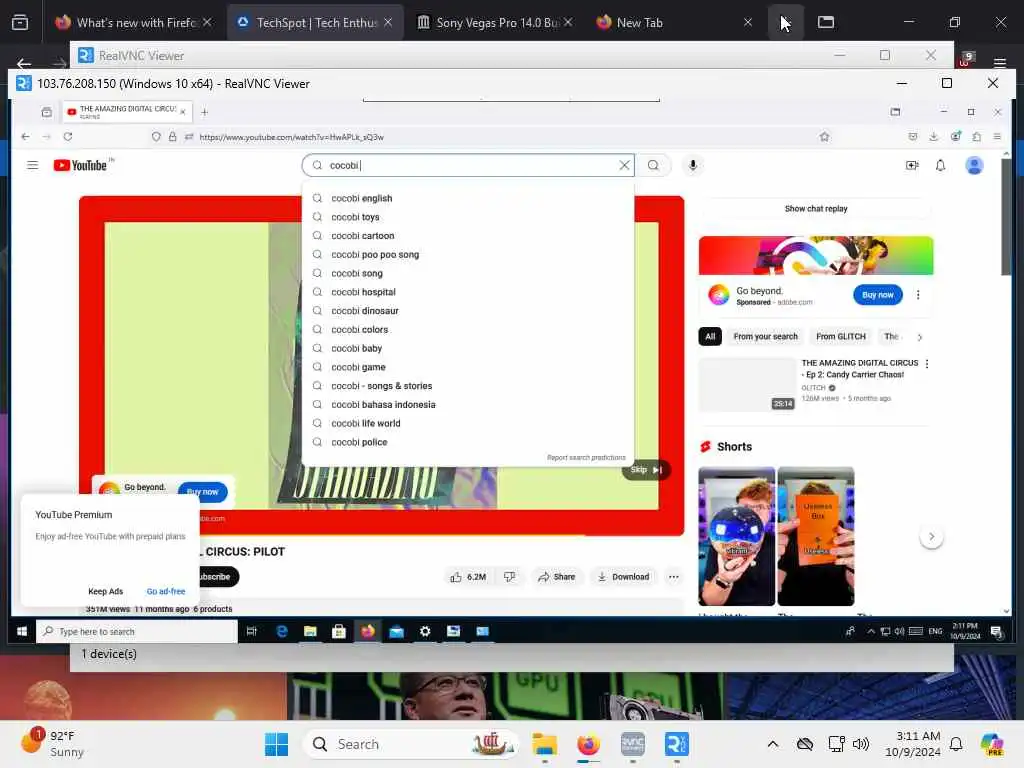
Task: Open remote Firefox application menu
Action: (997, 136)
